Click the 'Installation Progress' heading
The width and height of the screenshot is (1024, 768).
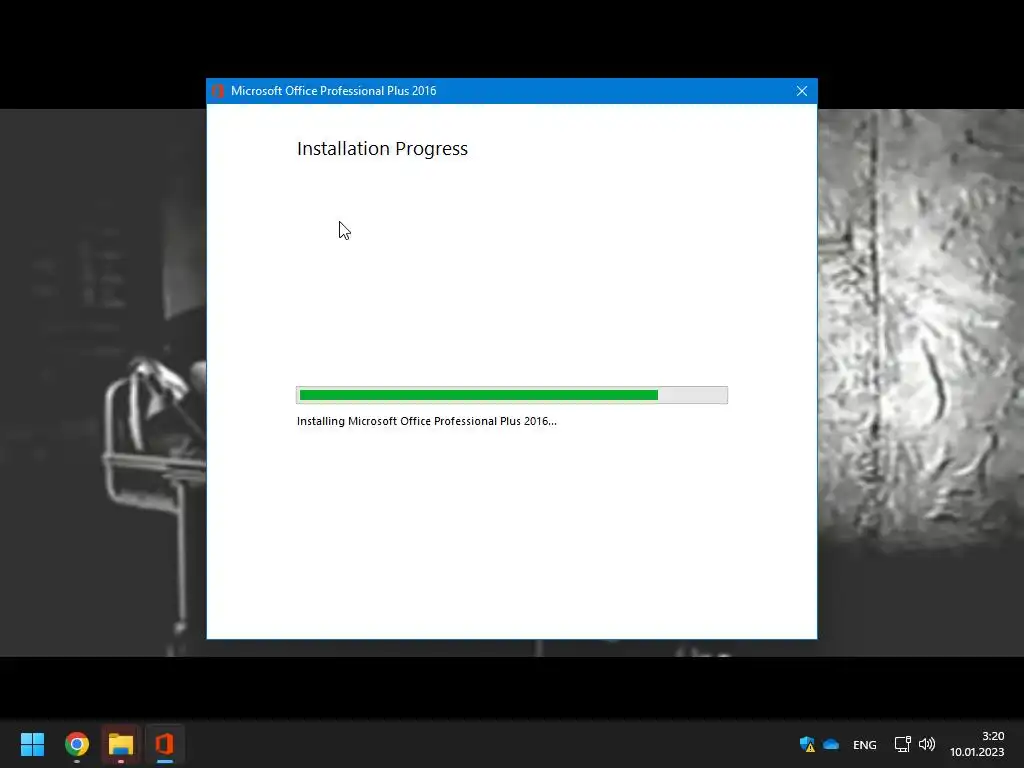point(382,149)
